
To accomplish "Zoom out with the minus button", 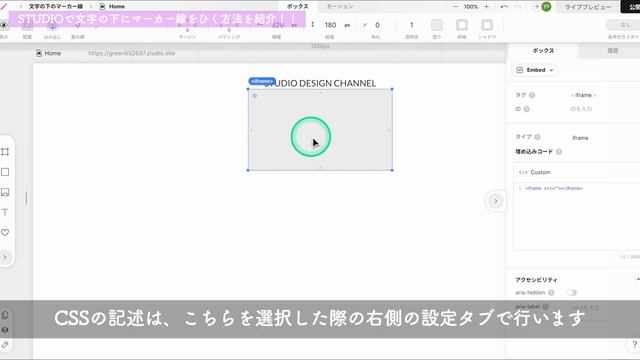I will 456,7.
